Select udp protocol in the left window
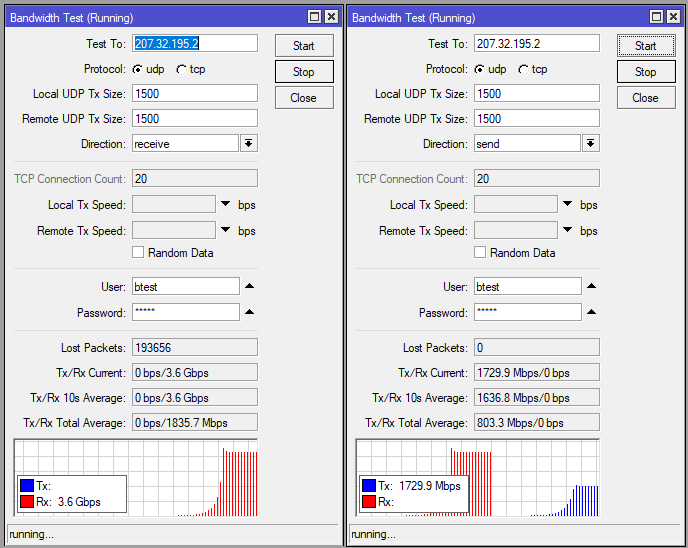Viewport: 688px width, 548px height. [138, 70]
